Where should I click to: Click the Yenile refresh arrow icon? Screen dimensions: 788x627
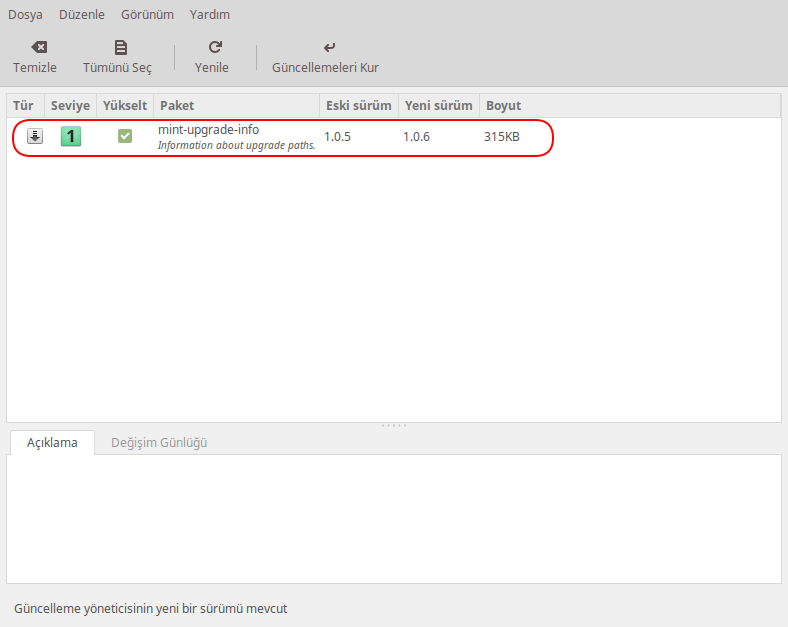(x=215, y=47)
